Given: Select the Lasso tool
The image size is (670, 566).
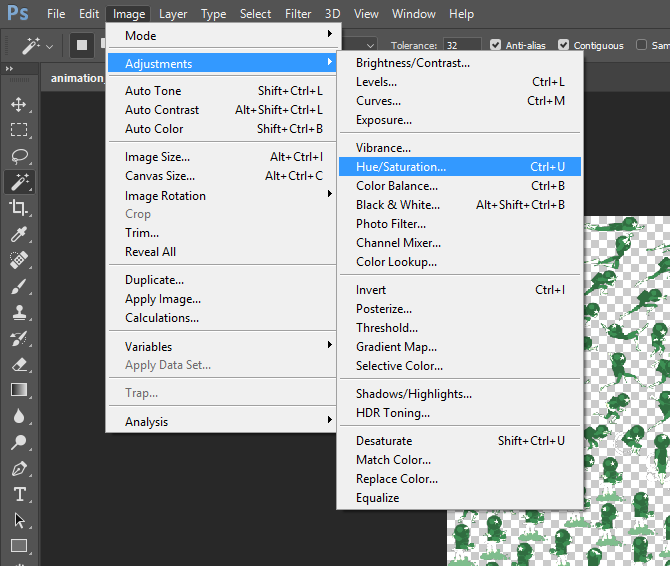Looking at the screenshot, I should (x=19, y=156).
